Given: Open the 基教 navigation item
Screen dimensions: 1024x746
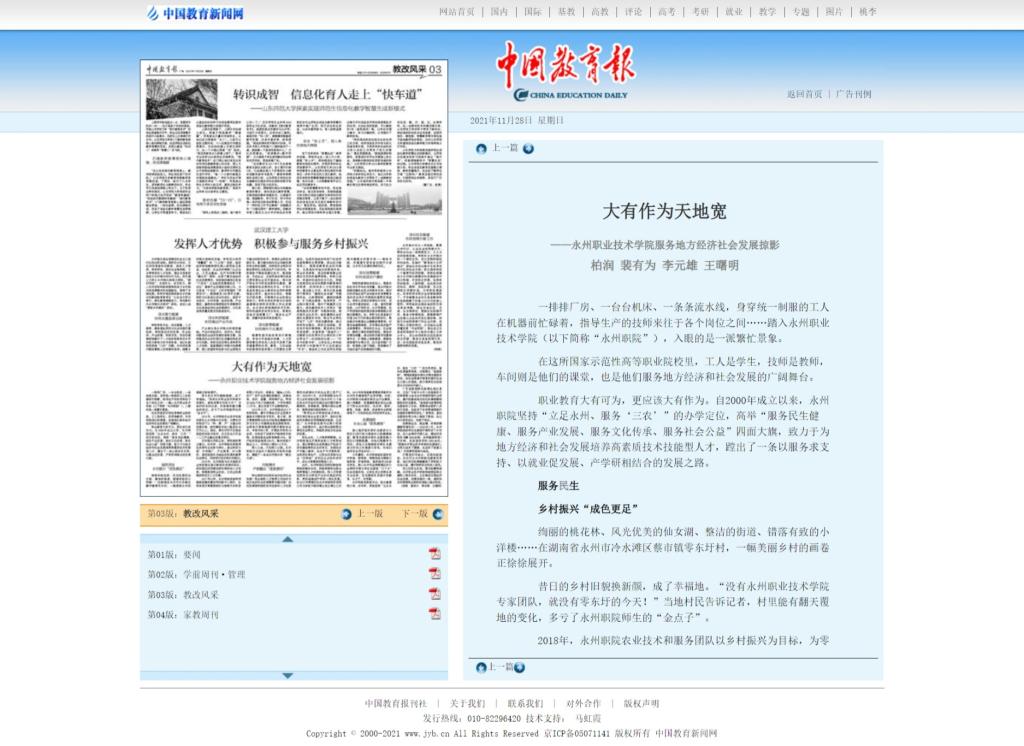Looking at the screenshot, I should coord(566,12).
